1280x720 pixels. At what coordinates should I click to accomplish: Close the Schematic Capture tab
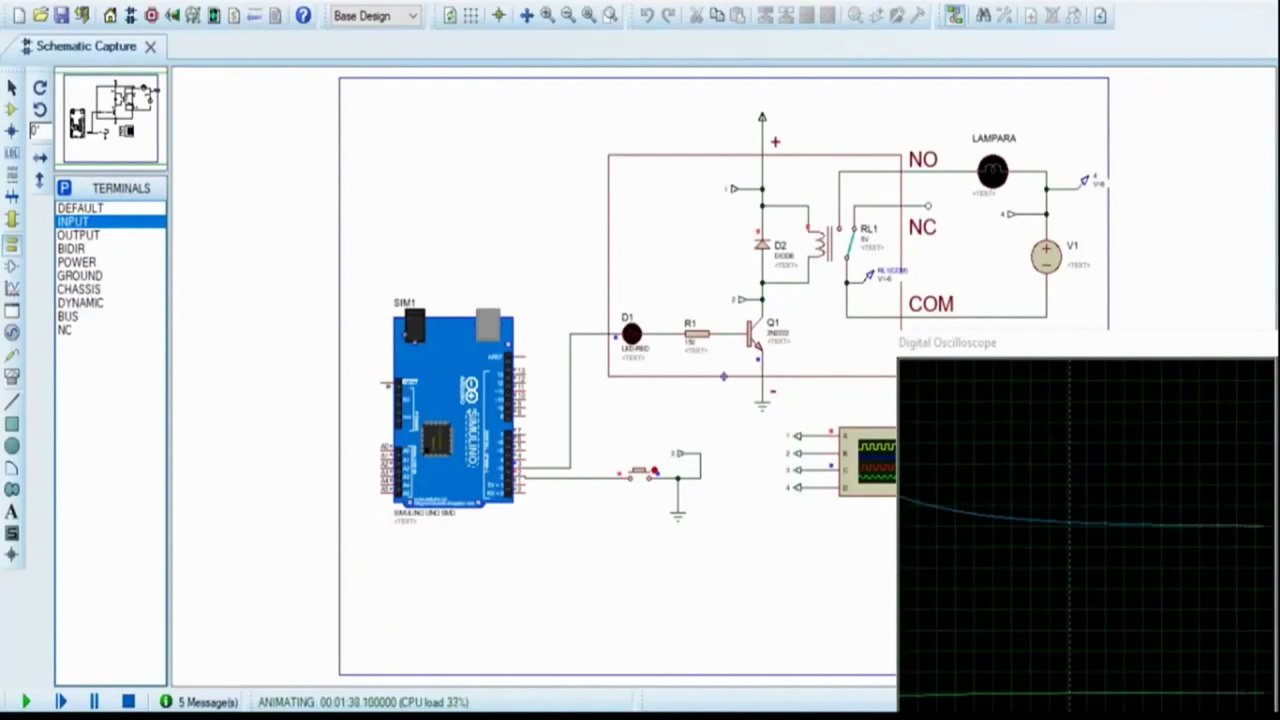(x=150, y=47)
